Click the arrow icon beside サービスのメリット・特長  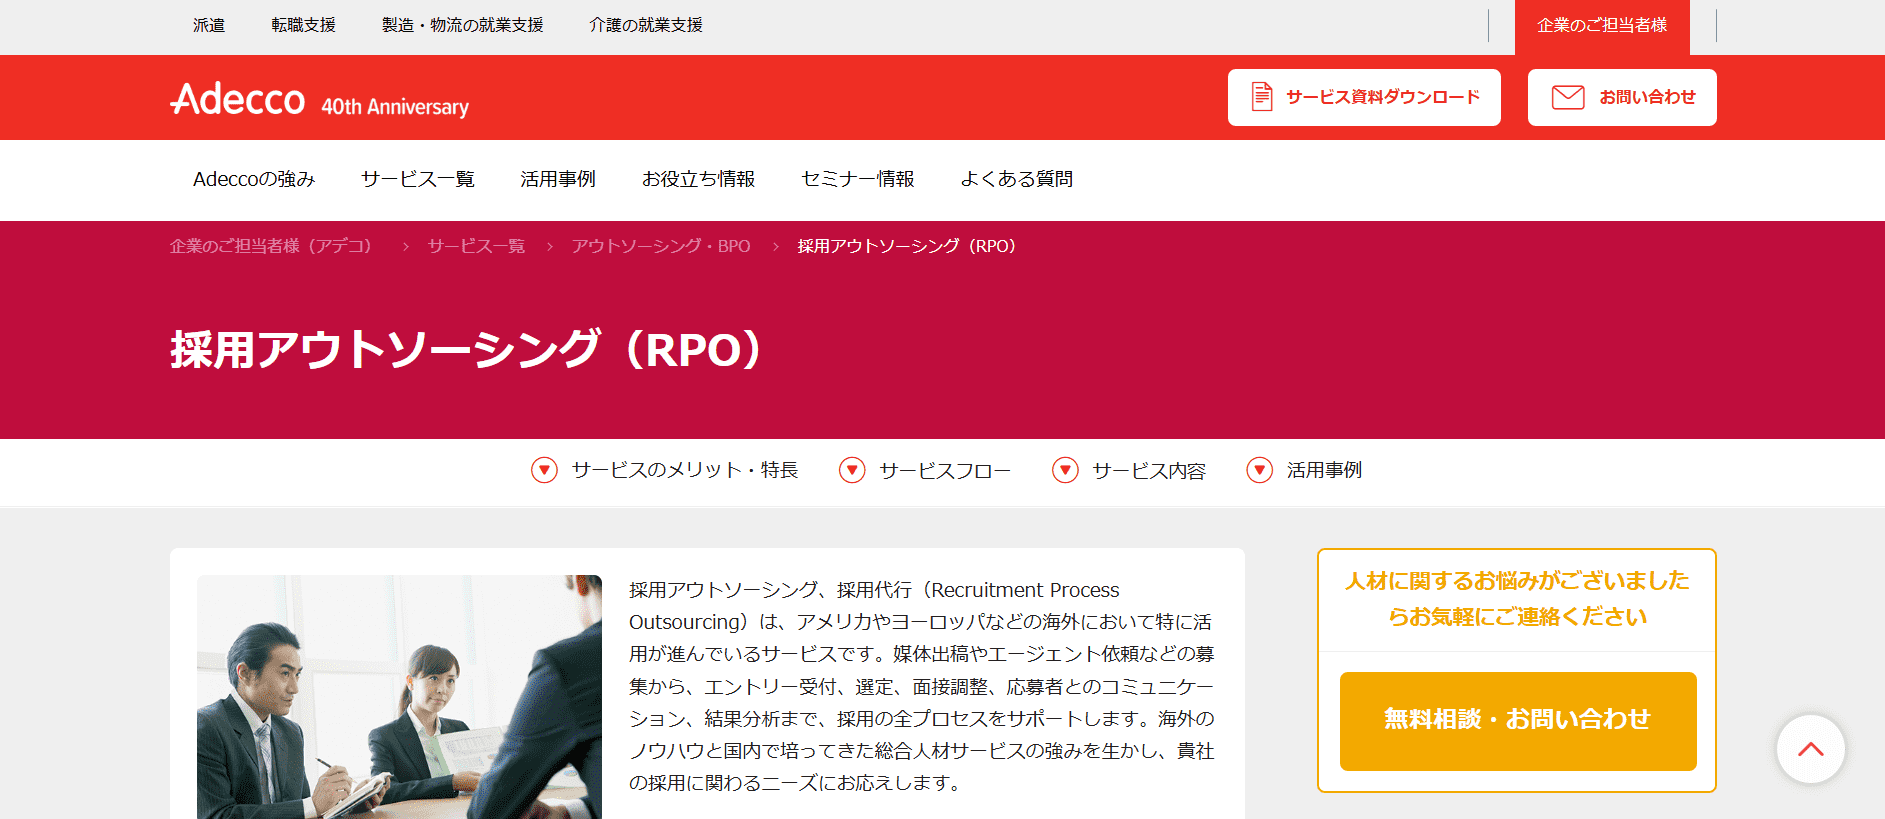(544, 470)
